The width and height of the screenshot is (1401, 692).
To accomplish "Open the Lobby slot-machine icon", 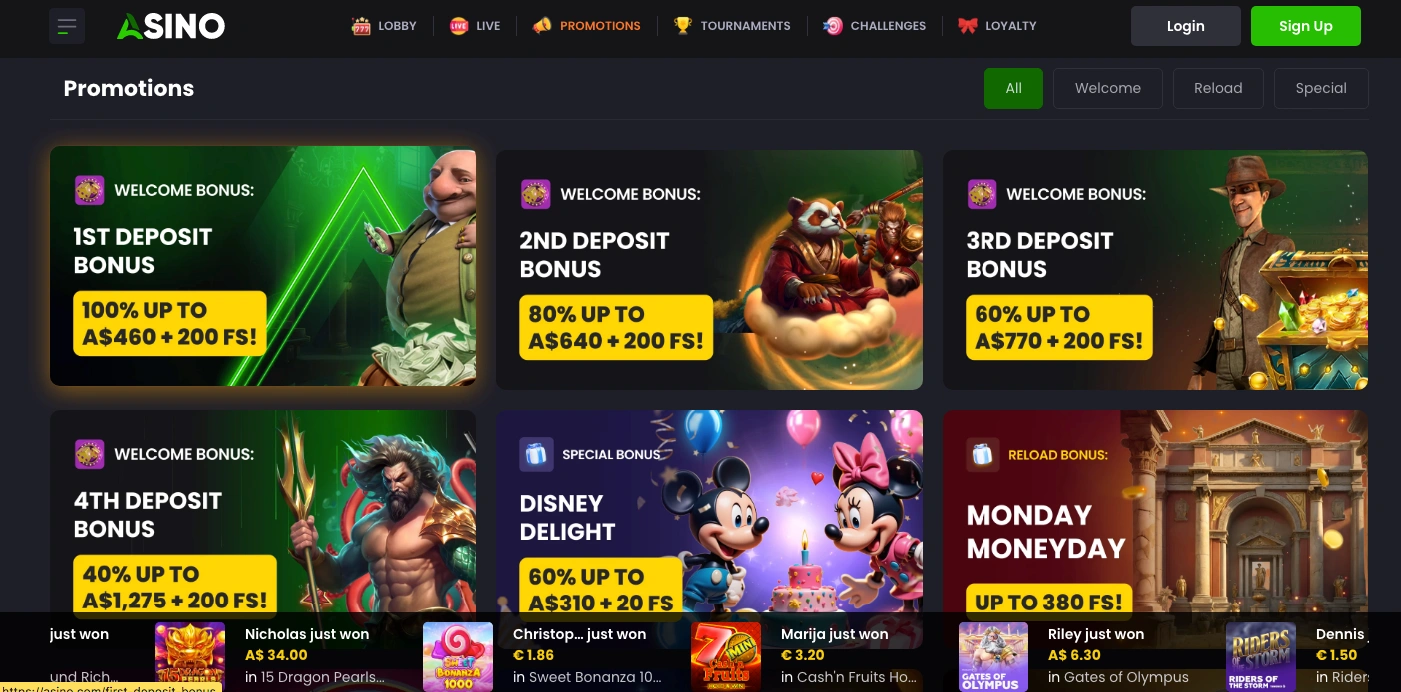I will [x=361, y=26].
